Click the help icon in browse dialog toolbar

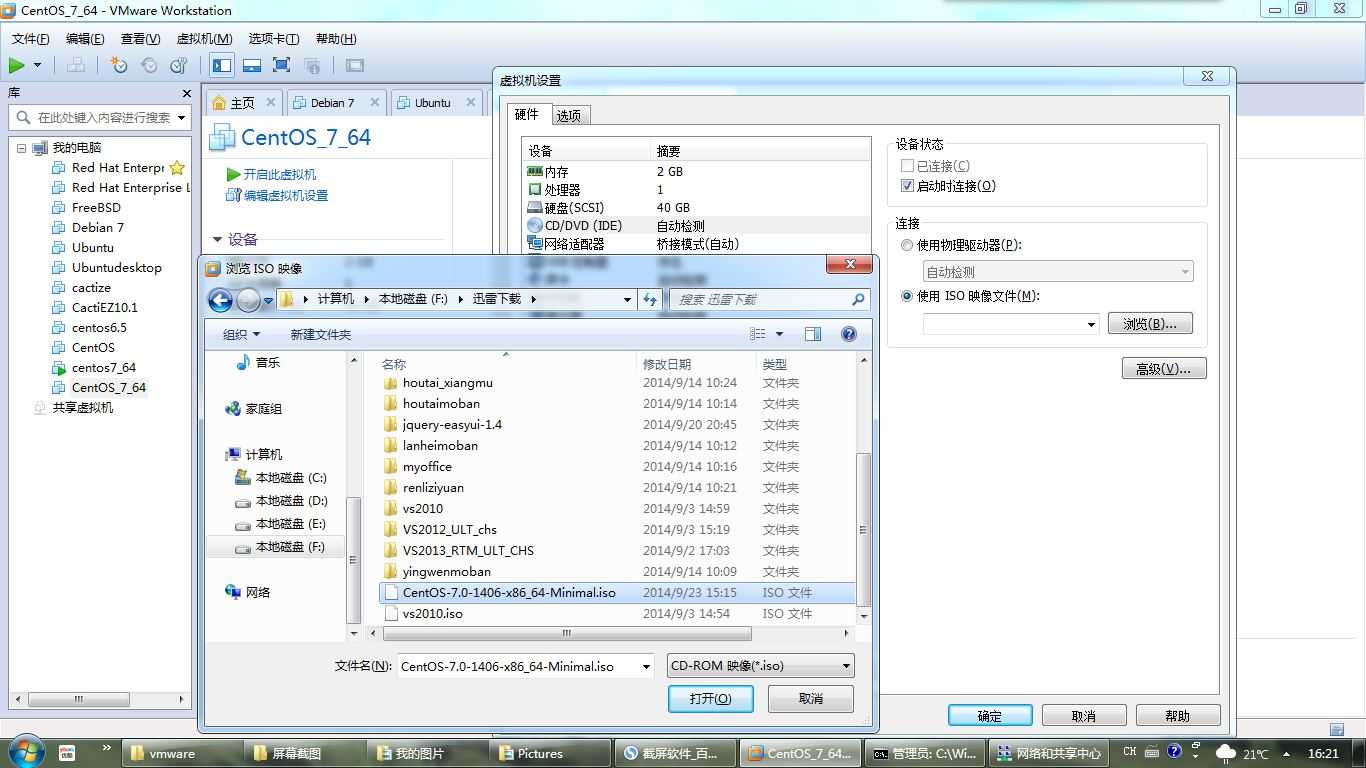tap(849, 334)
